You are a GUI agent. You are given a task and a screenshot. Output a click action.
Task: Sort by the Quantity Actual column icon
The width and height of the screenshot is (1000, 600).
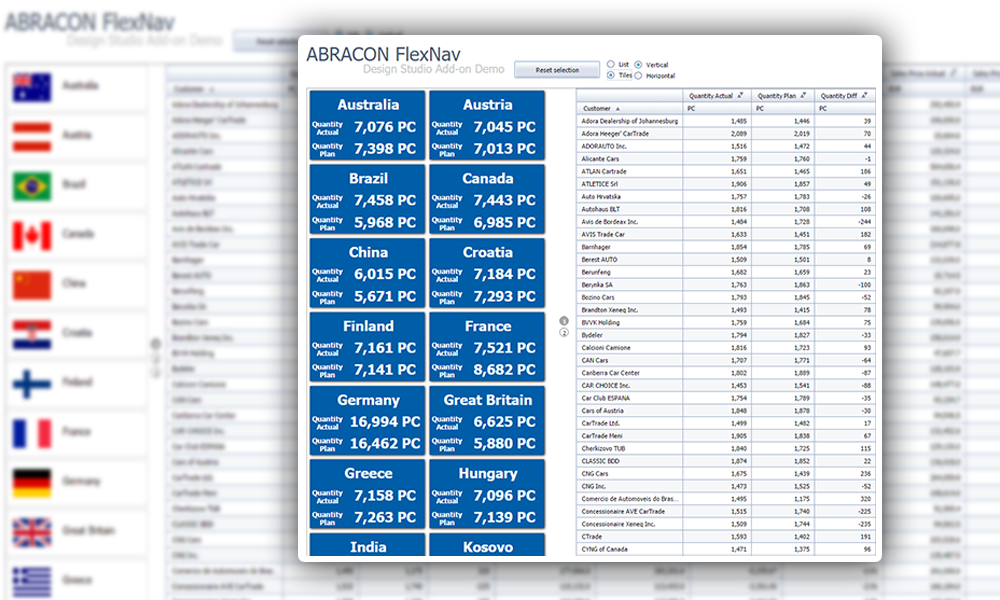point(741,95)
